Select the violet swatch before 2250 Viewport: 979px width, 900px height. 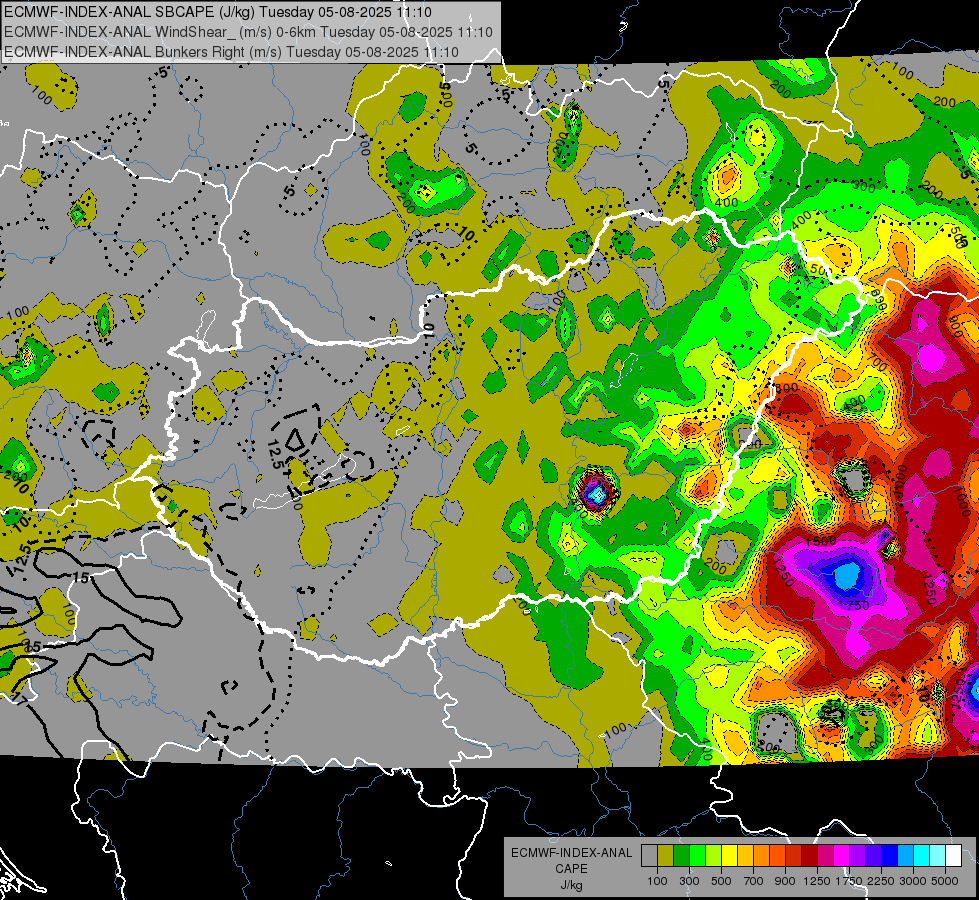coord(873,856)
